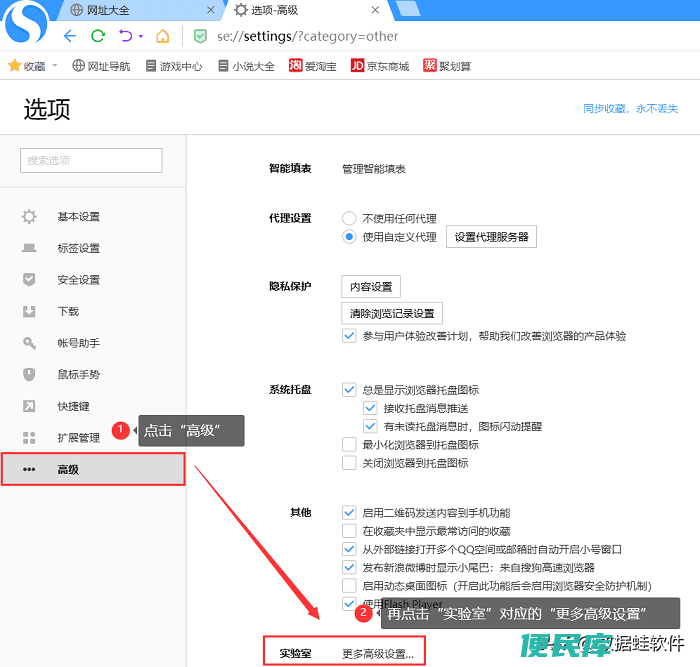
Task: Toggle 参与用户体验改善计划 checkbox
Action: click(349, 336)
